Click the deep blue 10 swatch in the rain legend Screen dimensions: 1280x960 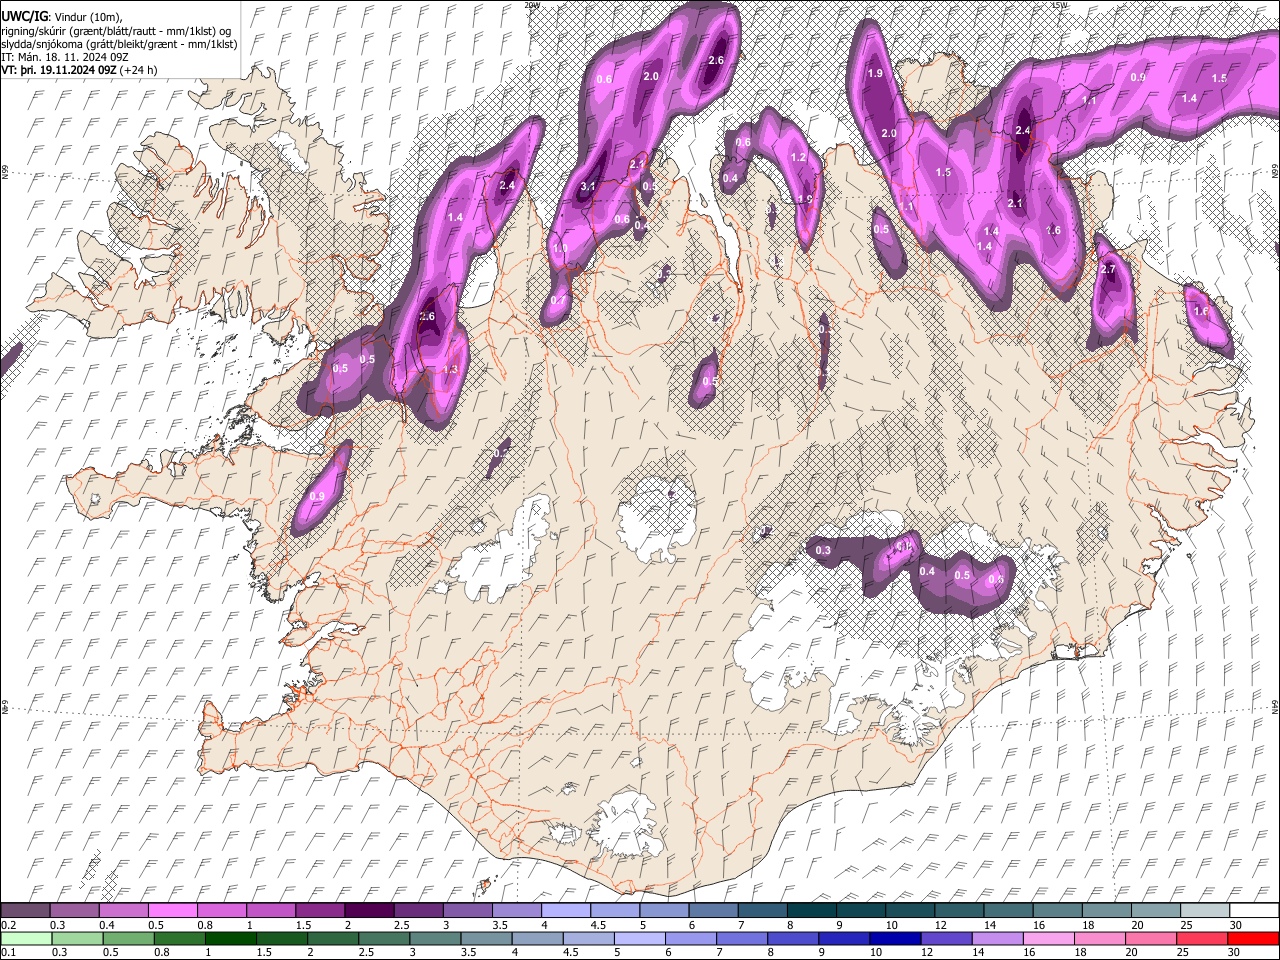(x=895, y=938)
